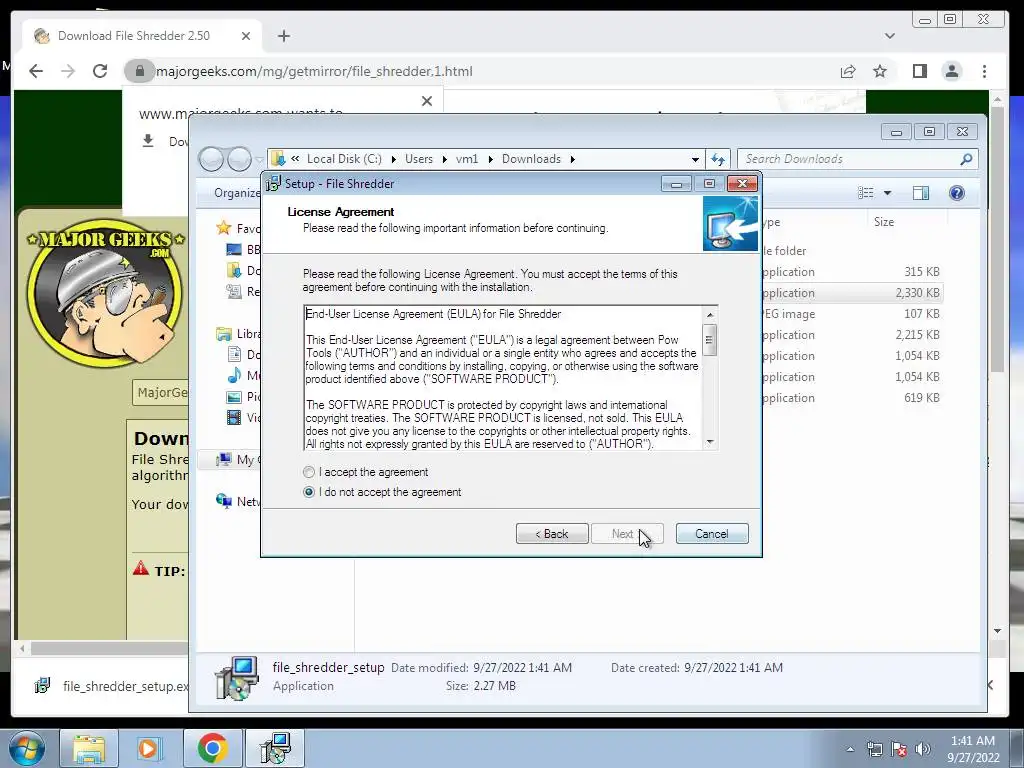Cancel the File Shredder setup
Screen dimensions: 1024x768
(712, 534)
